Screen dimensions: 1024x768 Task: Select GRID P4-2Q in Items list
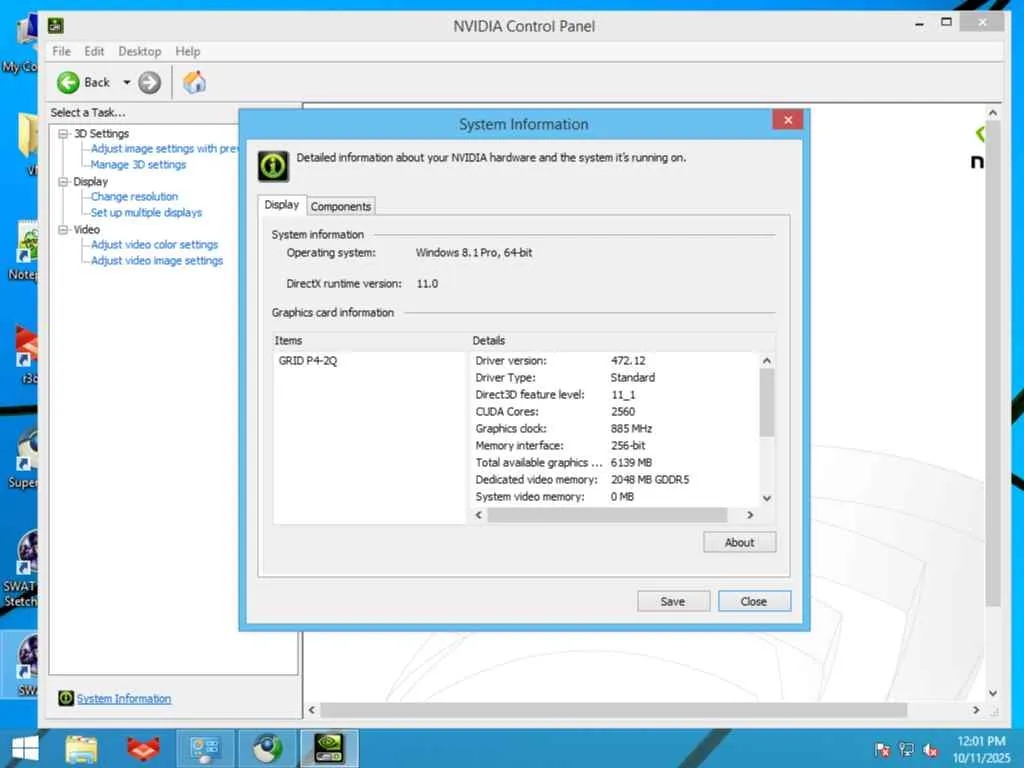(x=308, y=360)
